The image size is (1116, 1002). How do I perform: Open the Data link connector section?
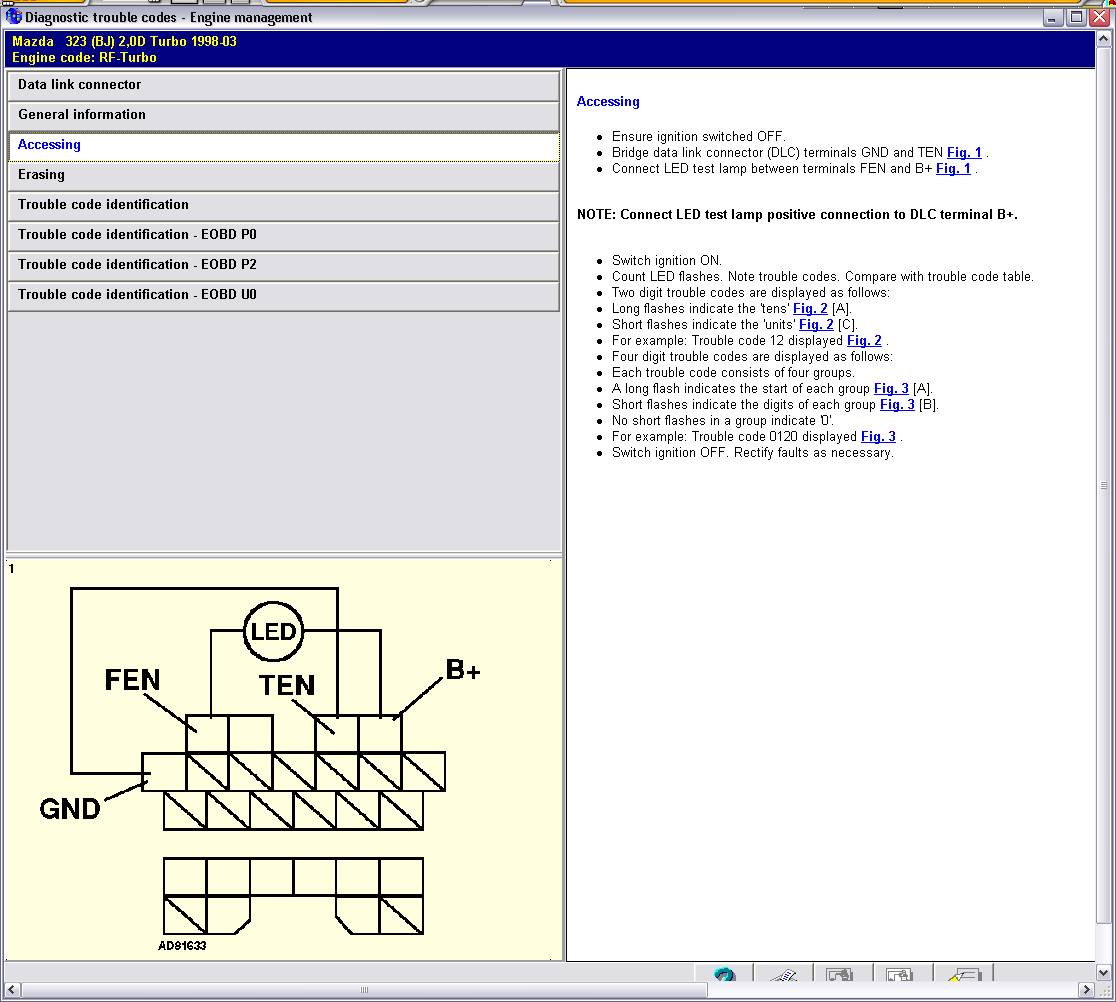283,85
